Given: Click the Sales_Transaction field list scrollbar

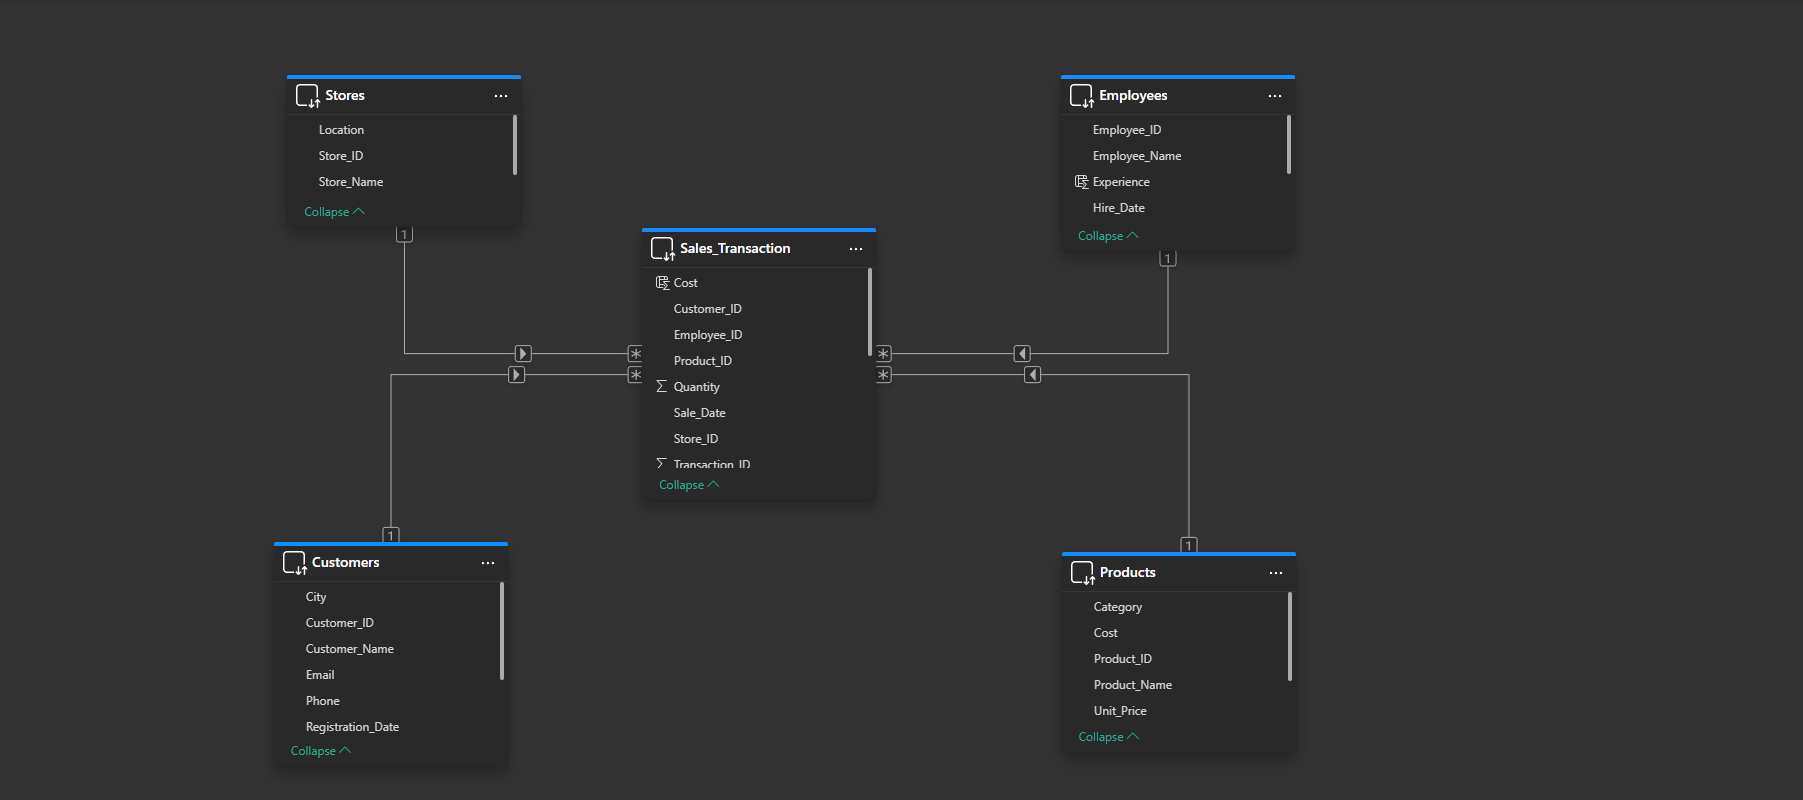Looking at the screenshot, I should 870,312.
